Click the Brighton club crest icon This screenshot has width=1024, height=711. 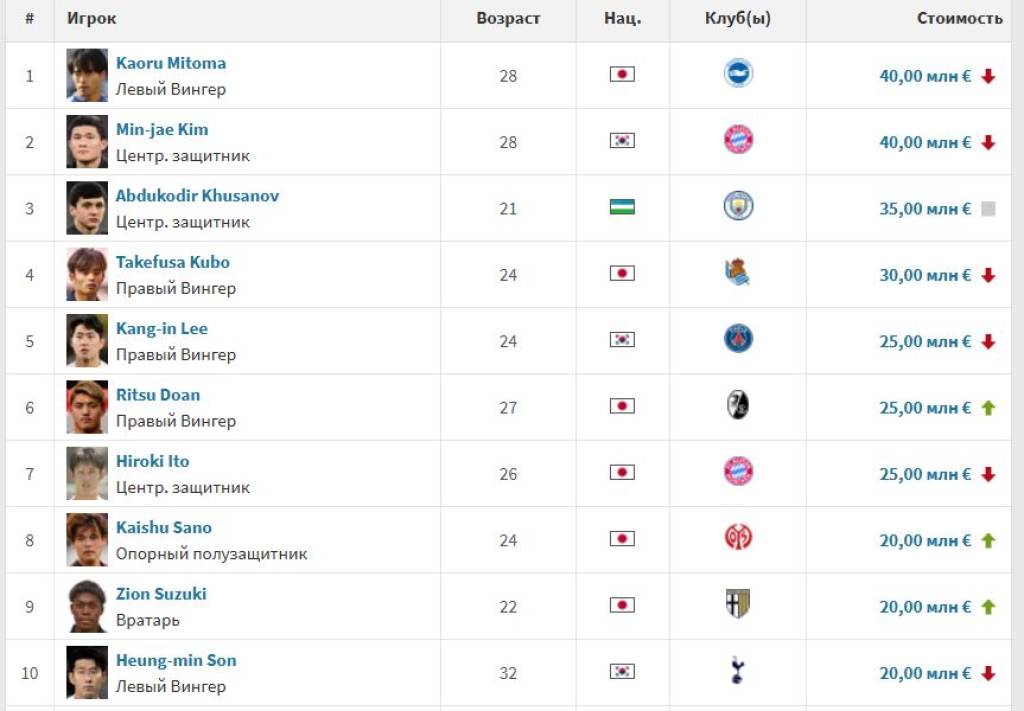738,74
